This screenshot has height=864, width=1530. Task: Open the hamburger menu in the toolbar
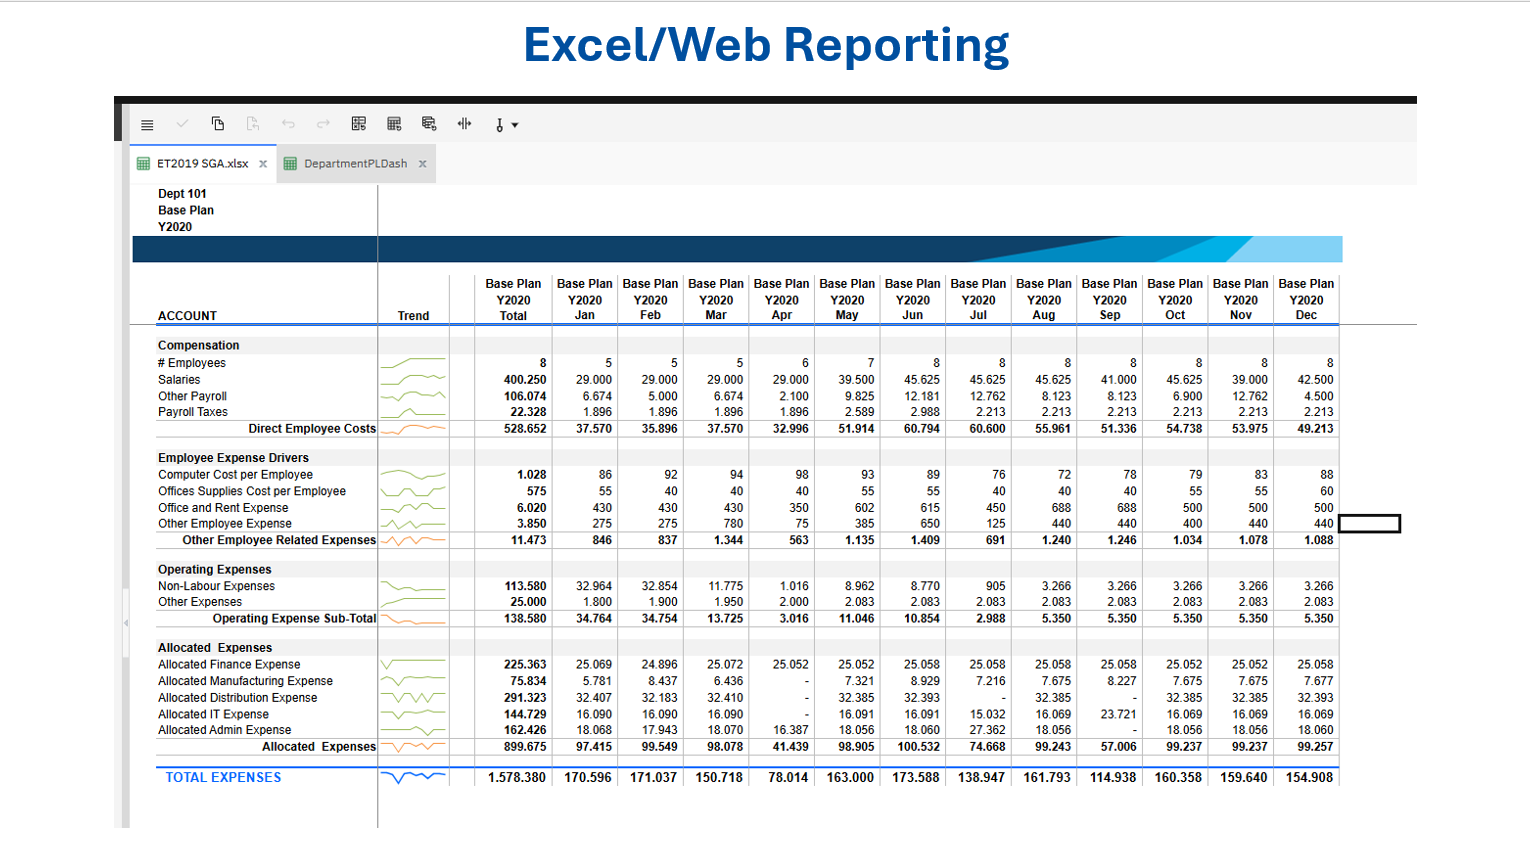pyautogui.click(x=147, y=125)
